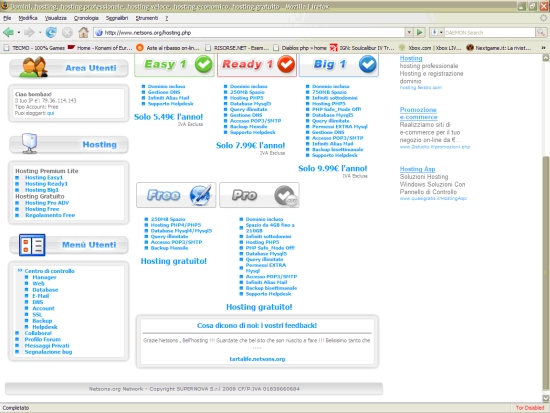The height and width of the screenshot is (413, 550).
Task: Click the Menù Utenti panel icon
Action: coord(32,245)
